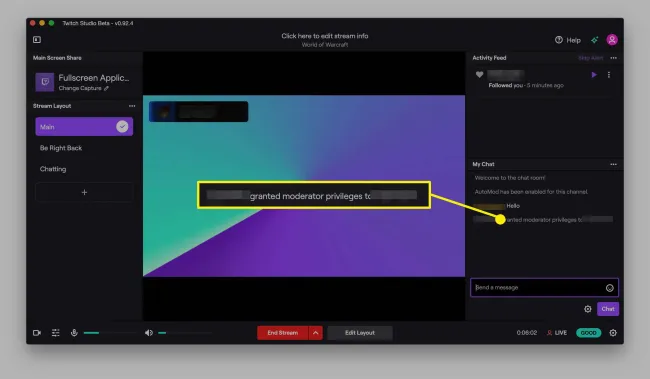650x379 pixels.
Task: Click the stream preview thumbnail overlay
Action: point(199,112)
